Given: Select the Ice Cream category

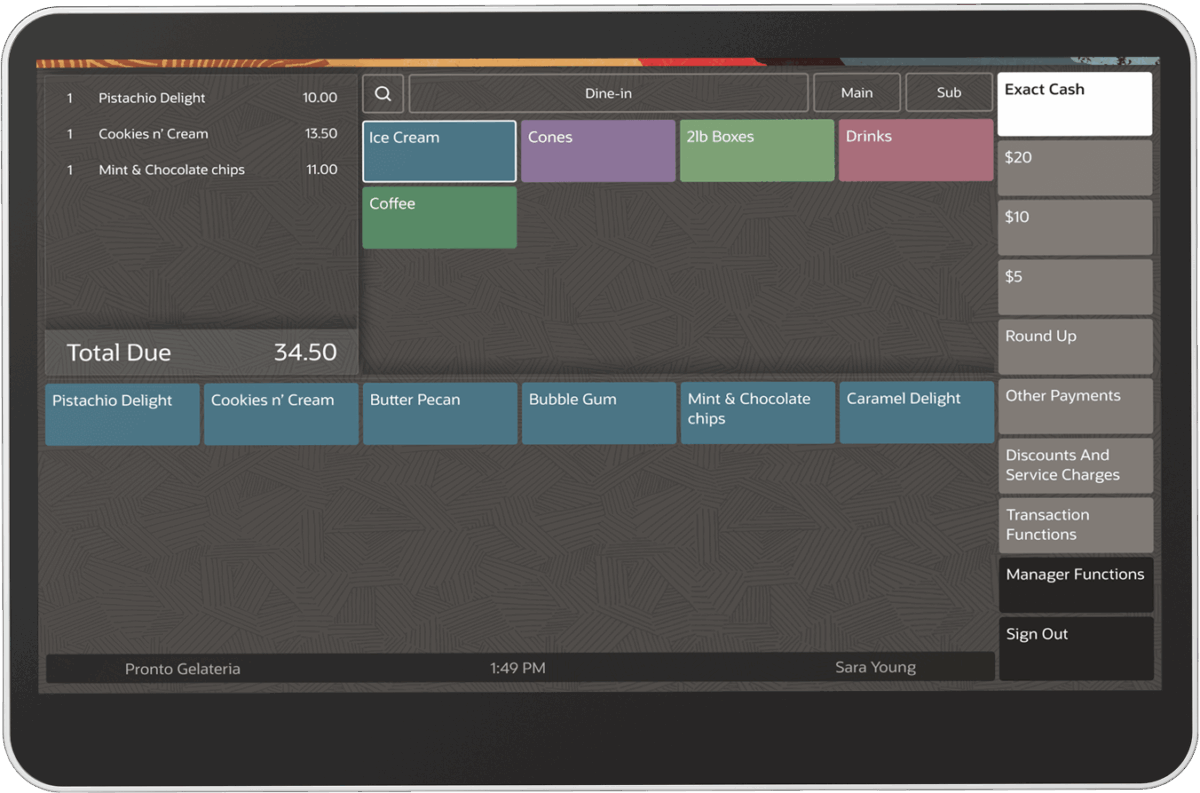Looking at the screenshot, I should (439, 151).
